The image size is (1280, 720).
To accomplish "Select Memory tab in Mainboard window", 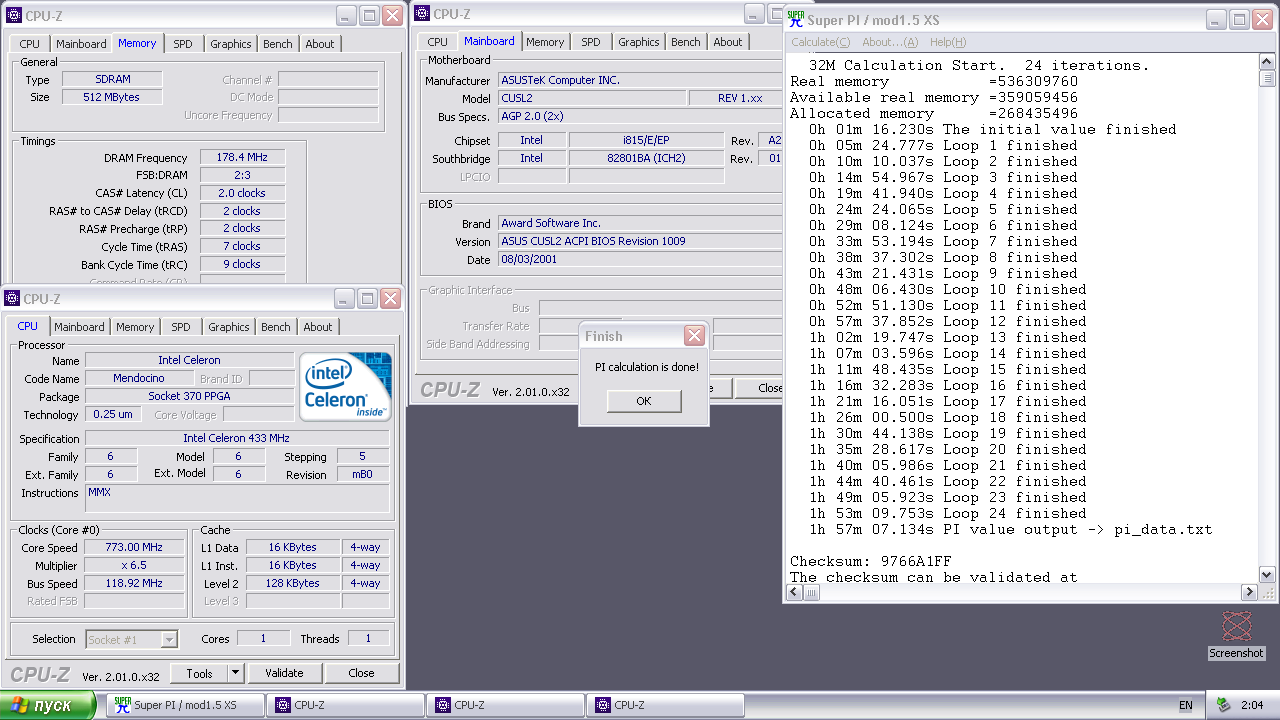I will (x=545, y=42).
